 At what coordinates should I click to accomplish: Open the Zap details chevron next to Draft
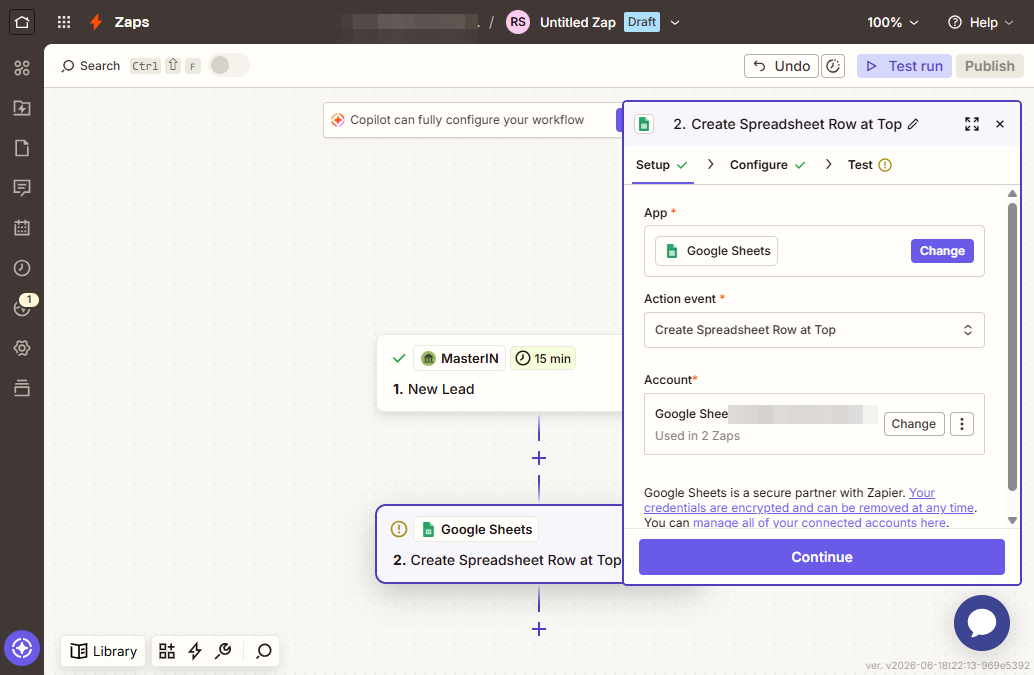pos(675,22)
